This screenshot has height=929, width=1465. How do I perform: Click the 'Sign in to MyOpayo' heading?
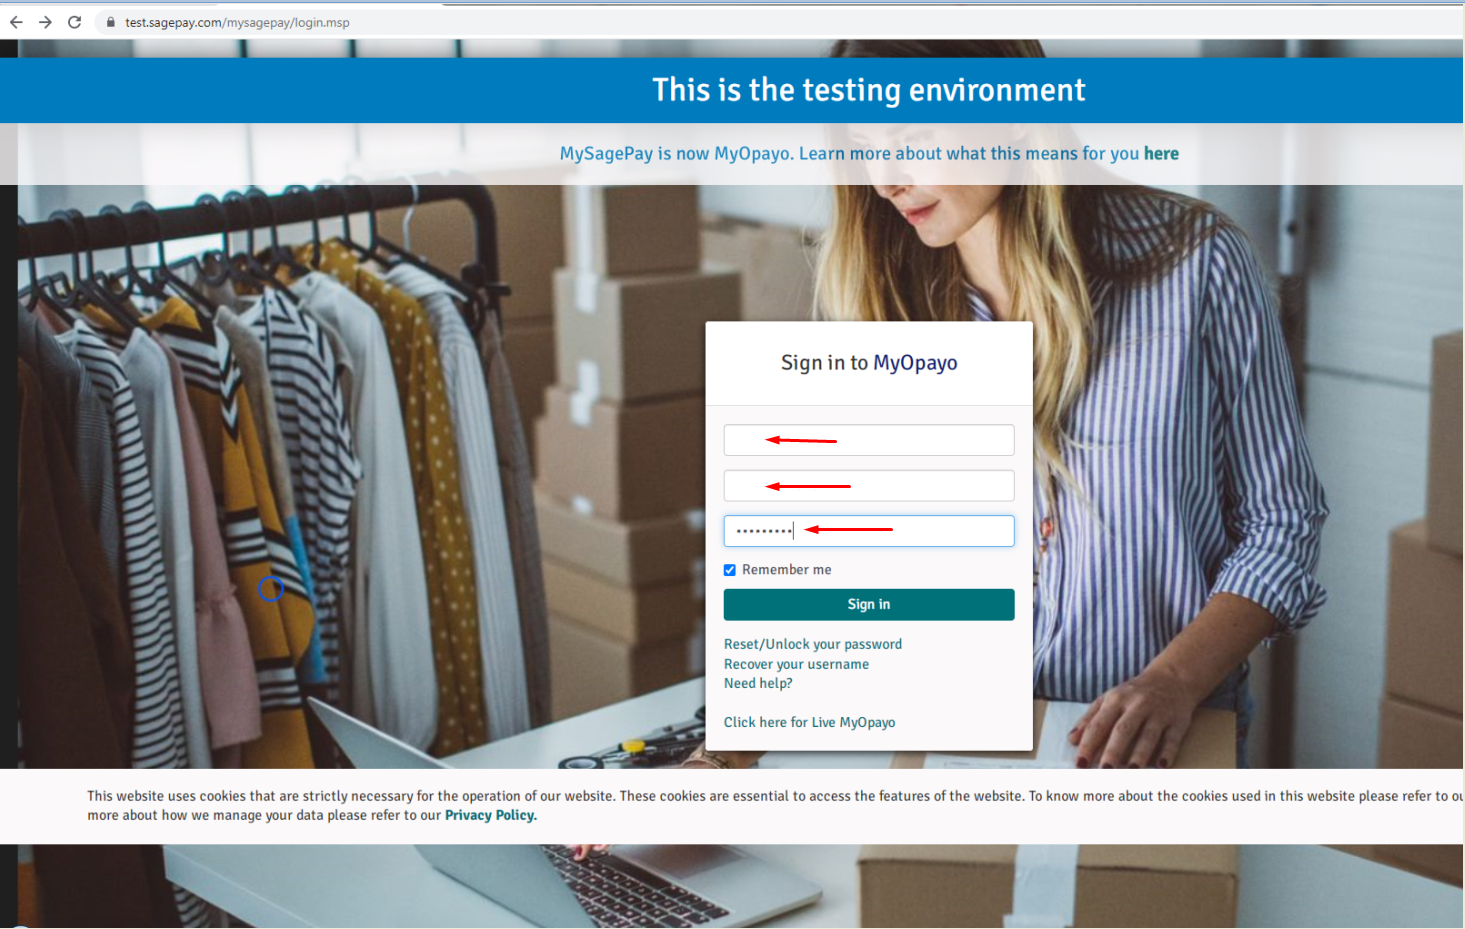(869, 362)
